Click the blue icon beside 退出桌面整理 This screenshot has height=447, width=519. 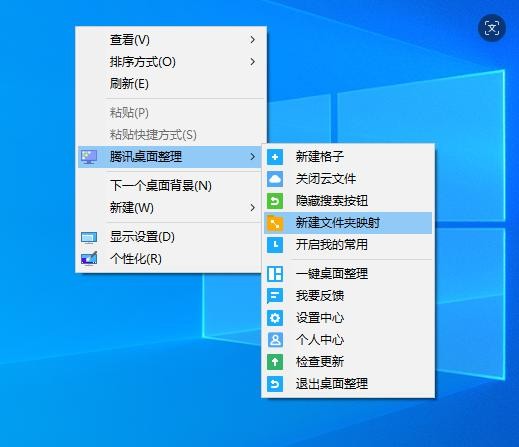coord(275,384)
